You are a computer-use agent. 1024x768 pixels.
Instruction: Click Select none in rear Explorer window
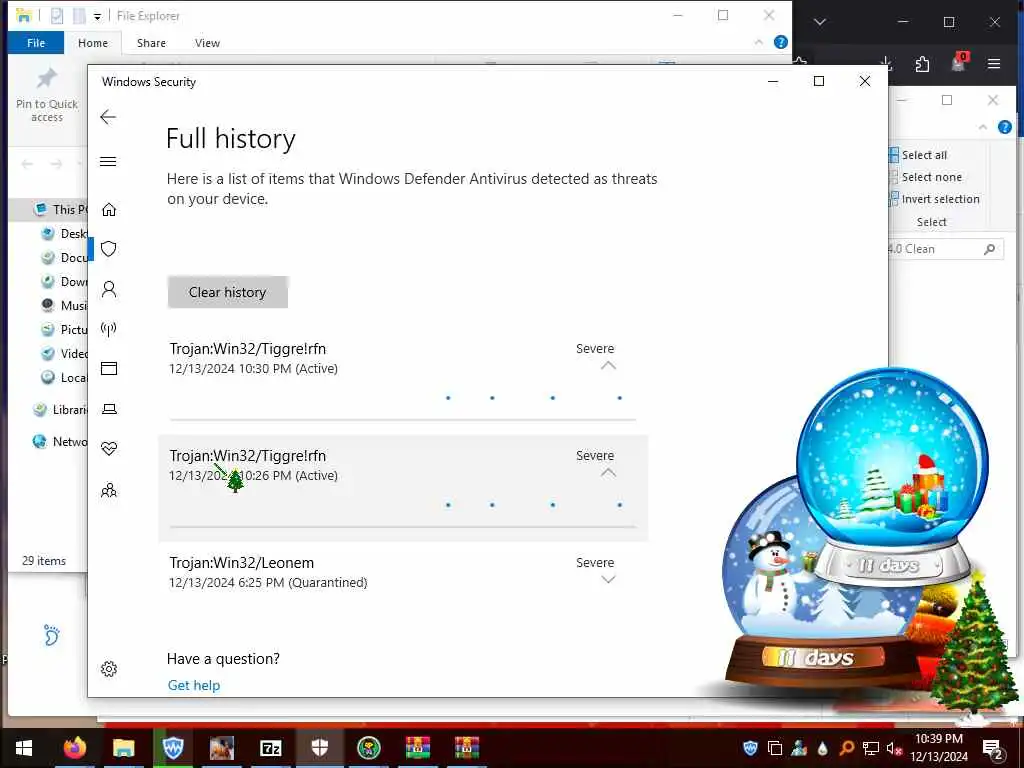926,177
